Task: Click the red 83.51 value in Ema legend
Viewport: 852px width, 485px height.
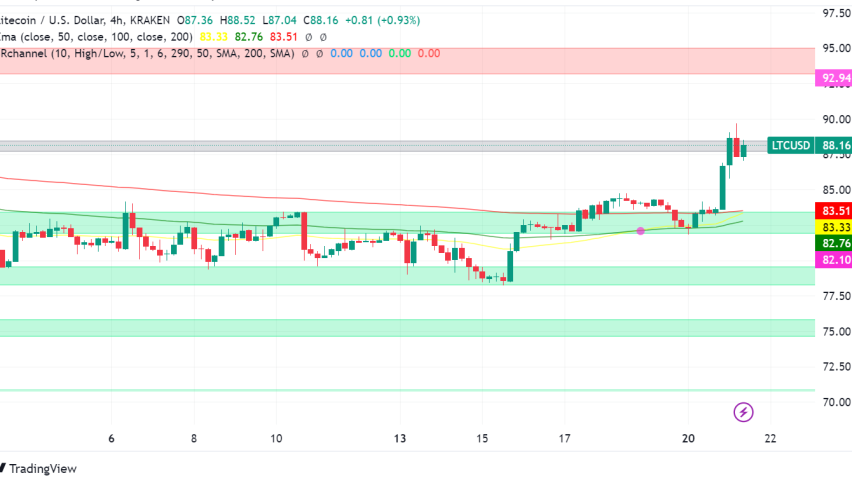Action: click(284, 37)
